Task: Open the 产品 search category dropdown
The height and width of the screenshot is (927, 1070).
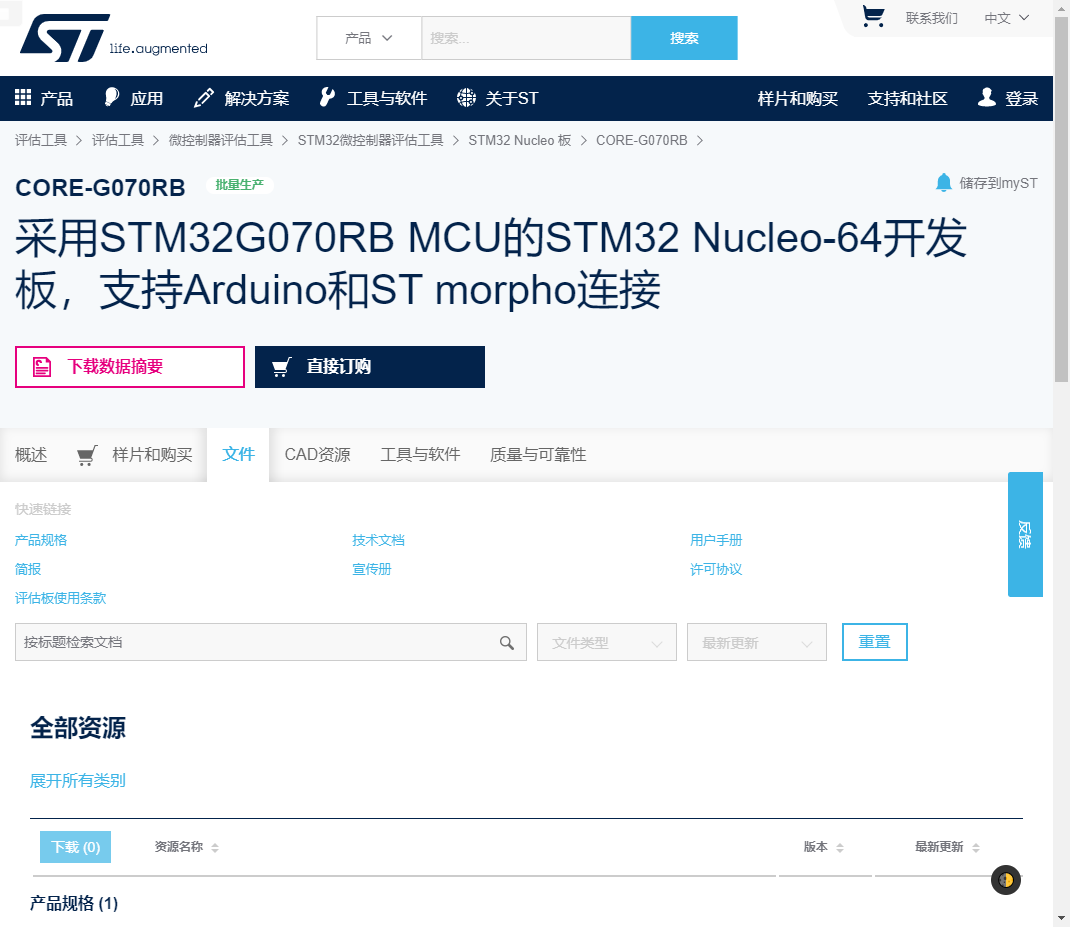Action: (369, 38)
